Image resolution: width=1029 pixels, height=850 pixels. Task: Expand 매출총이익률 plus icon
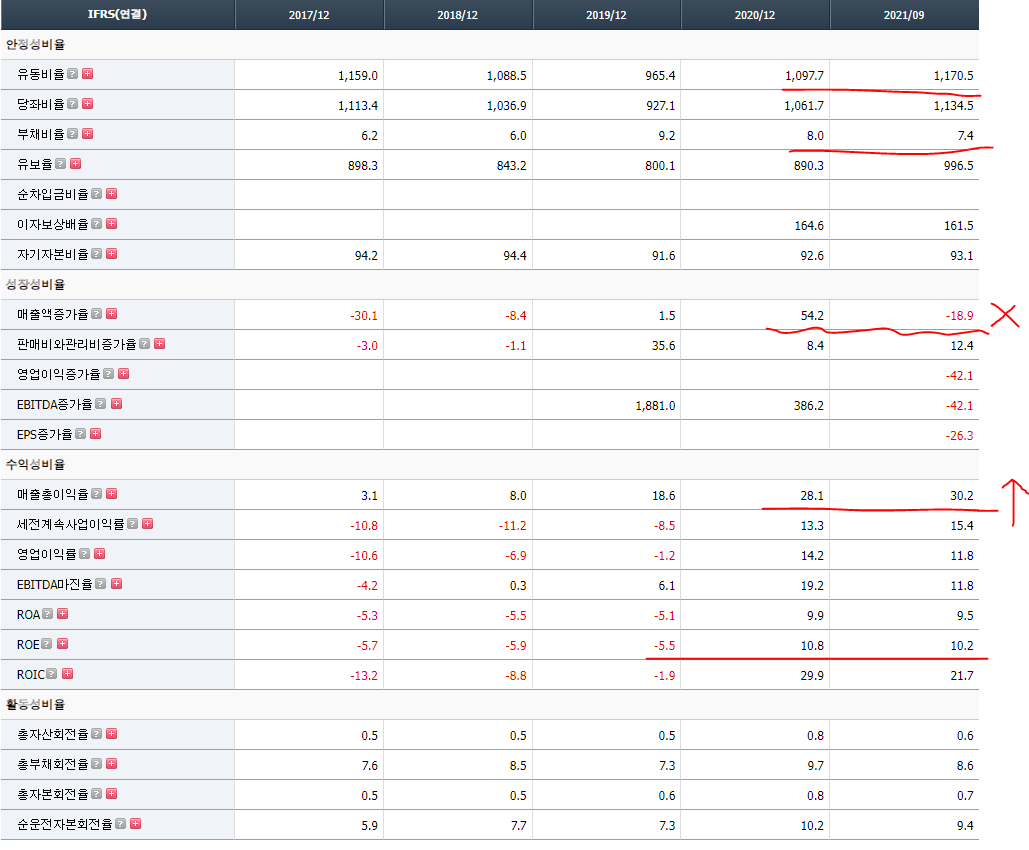[x=112, y=494]
